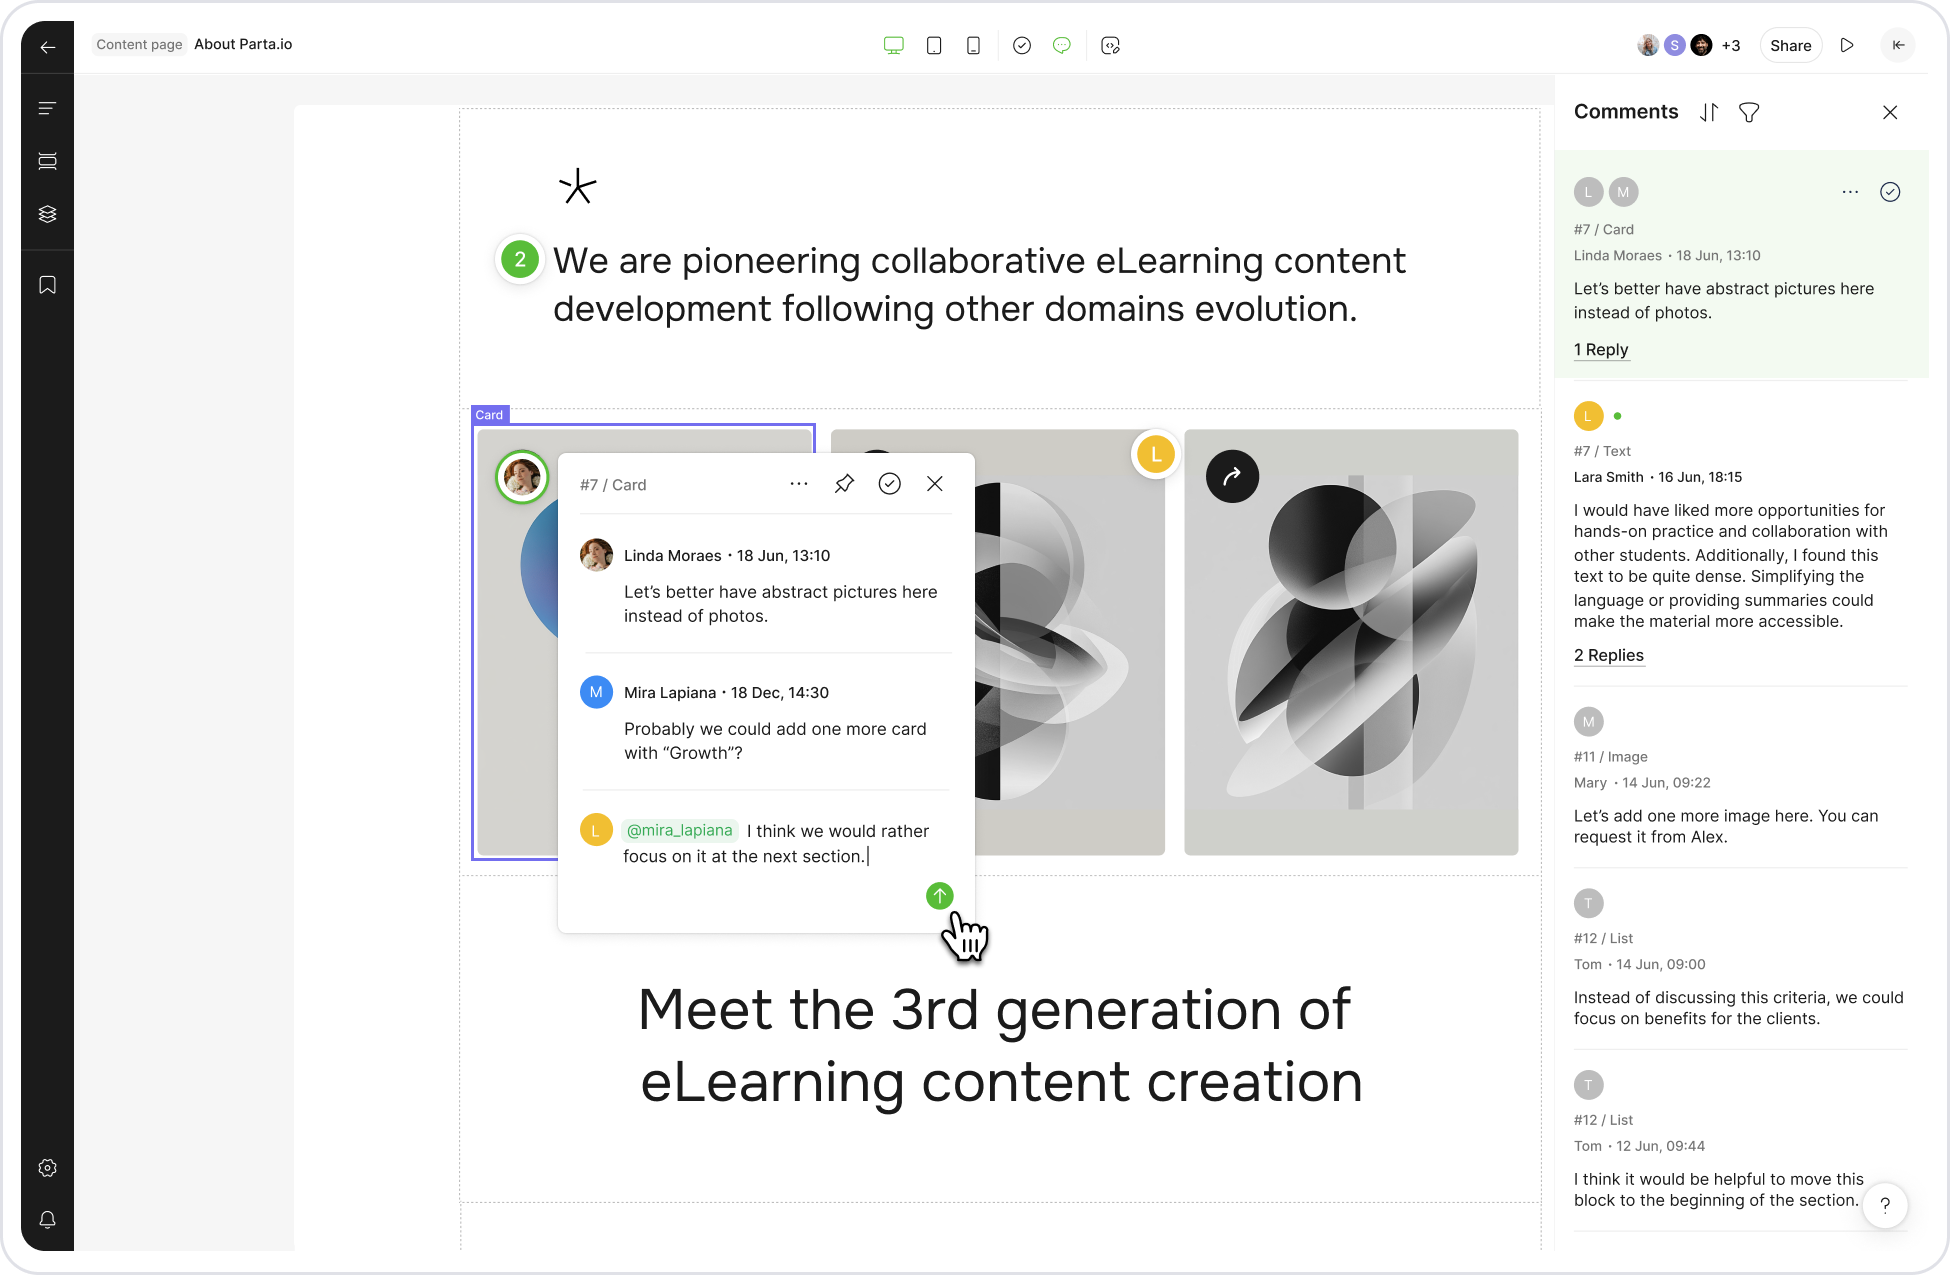This screenshot has height=1275, width=1950.
Task: Expand the 1 Reply thread
Action: (x=1601, y=350)
